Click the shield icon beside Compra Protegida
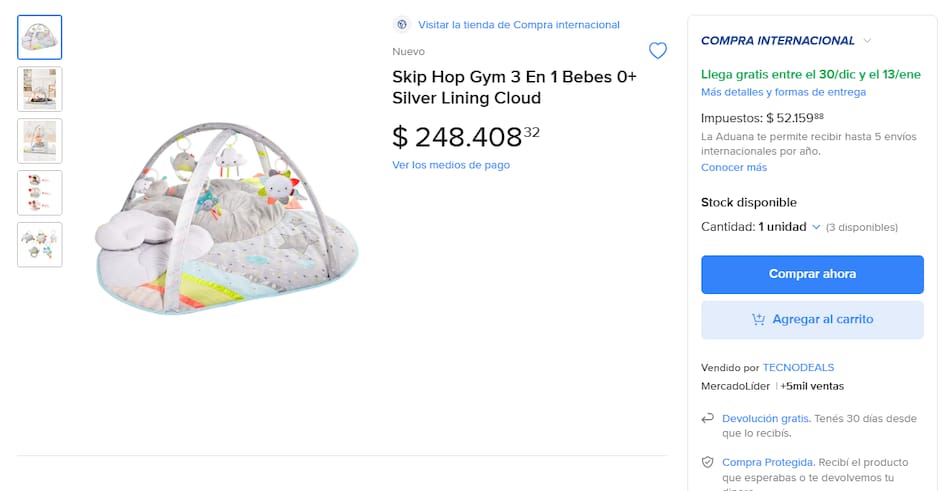 (708, 462)
